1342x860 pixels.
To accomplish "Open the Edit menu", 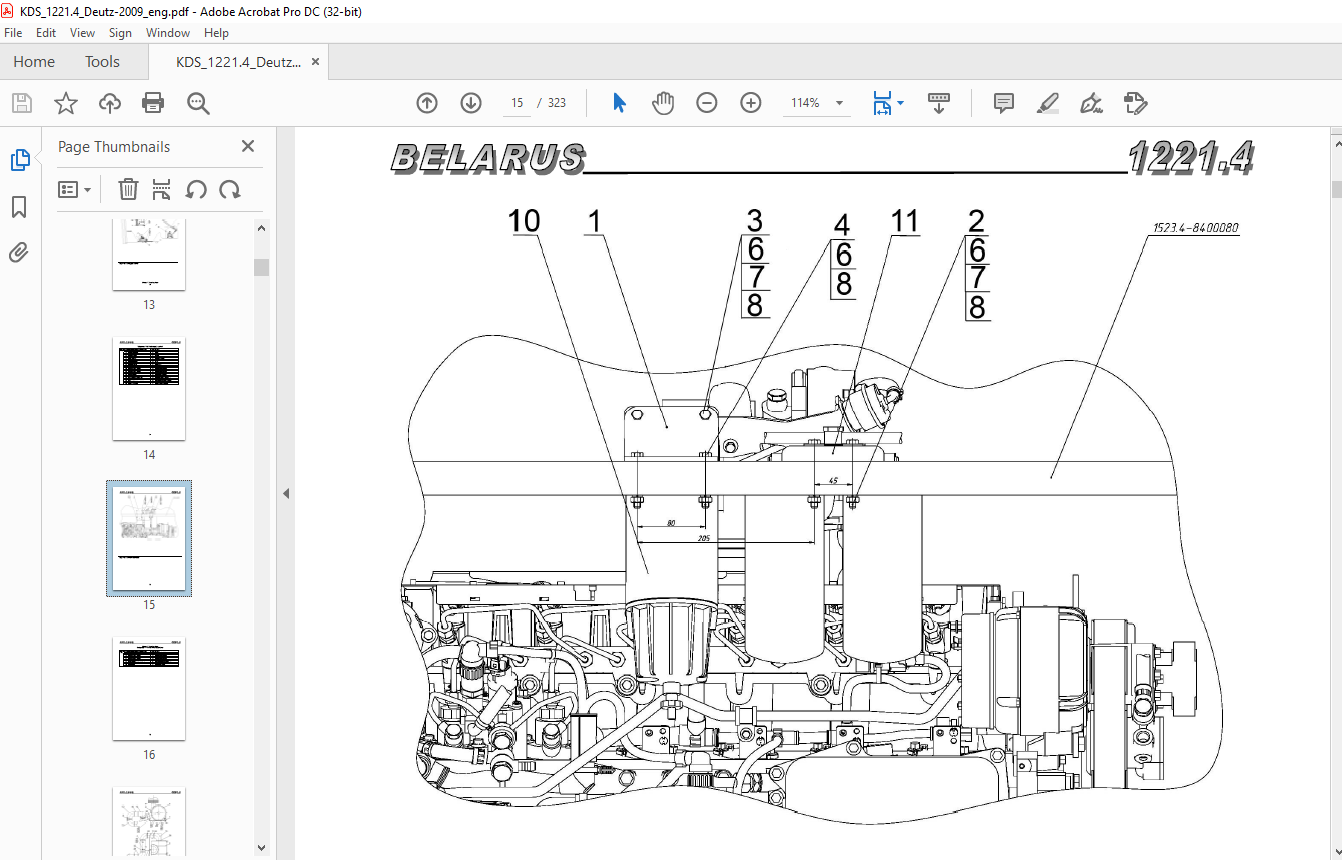I will pyautogui.click(x=46, y=33).
